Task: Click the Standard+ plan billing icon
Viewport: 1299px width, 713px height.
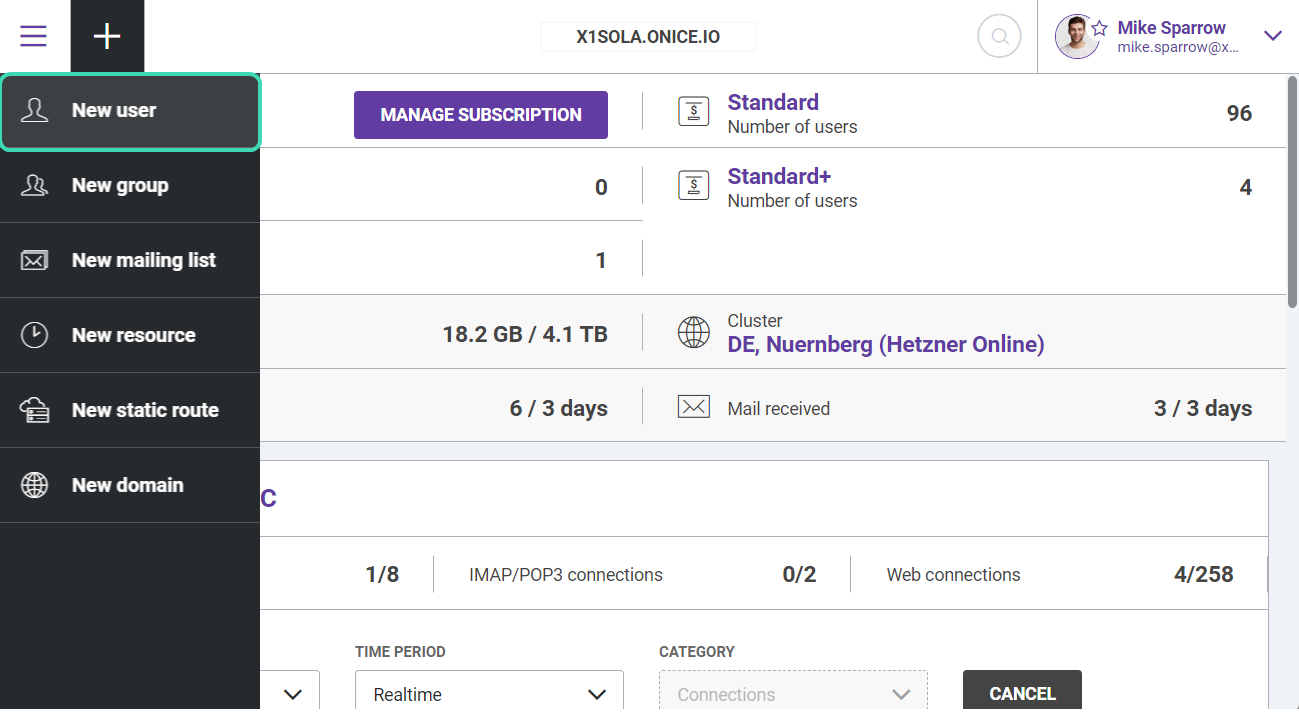Action: 693,185
